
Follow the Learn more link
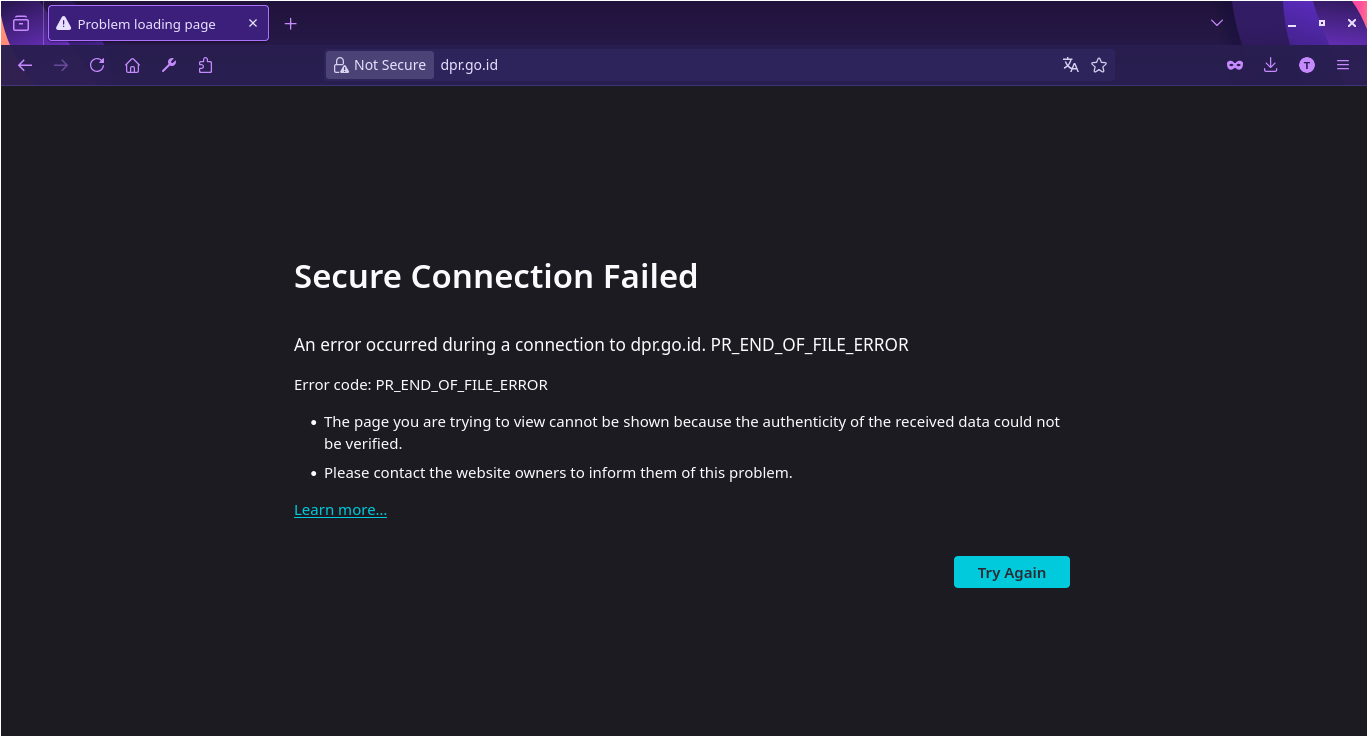click(340, 510)
